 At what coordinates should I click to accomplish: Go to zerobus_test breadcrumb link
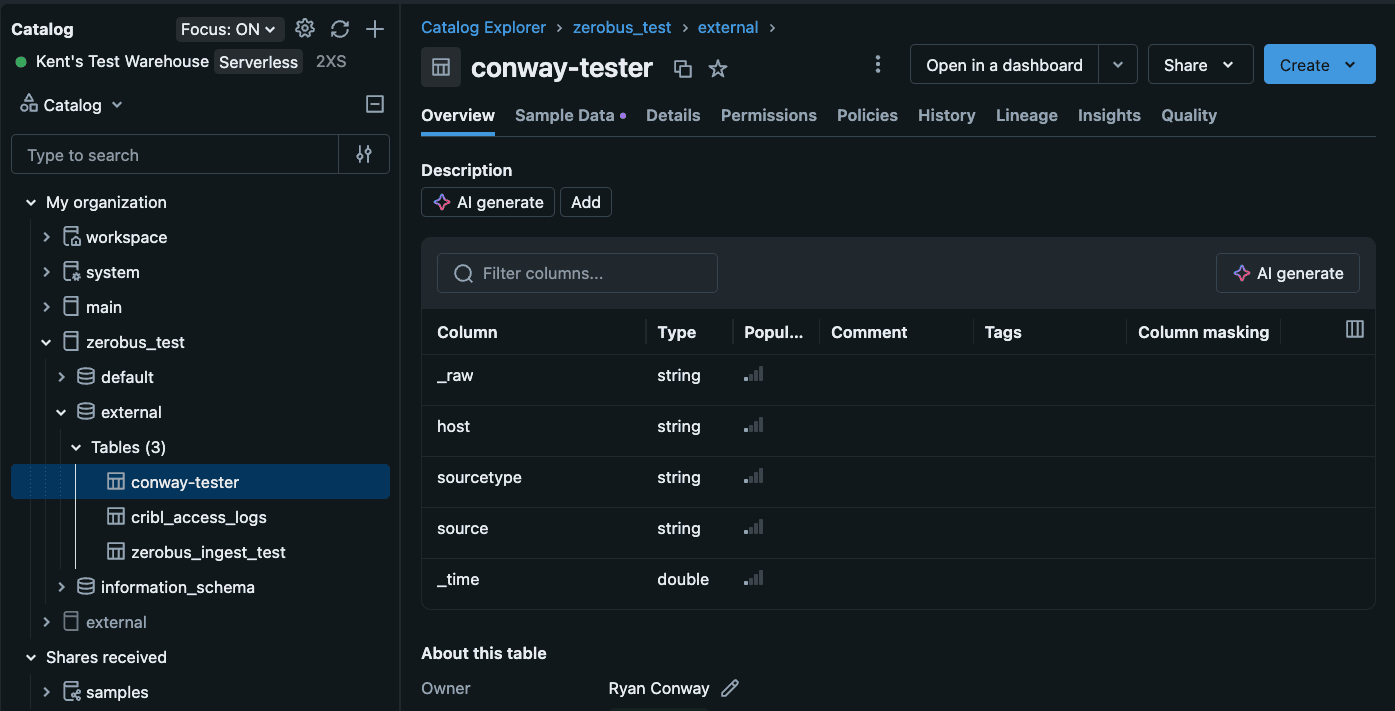tap(622, 27)
